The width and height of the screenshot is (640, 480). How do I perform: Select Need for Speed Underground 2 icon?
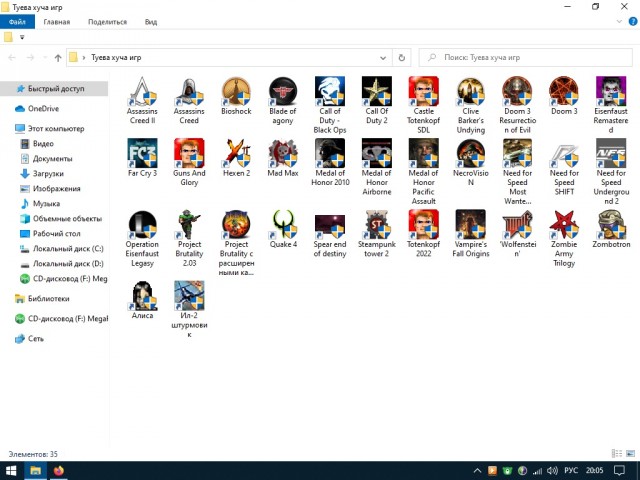click(611, 153)
